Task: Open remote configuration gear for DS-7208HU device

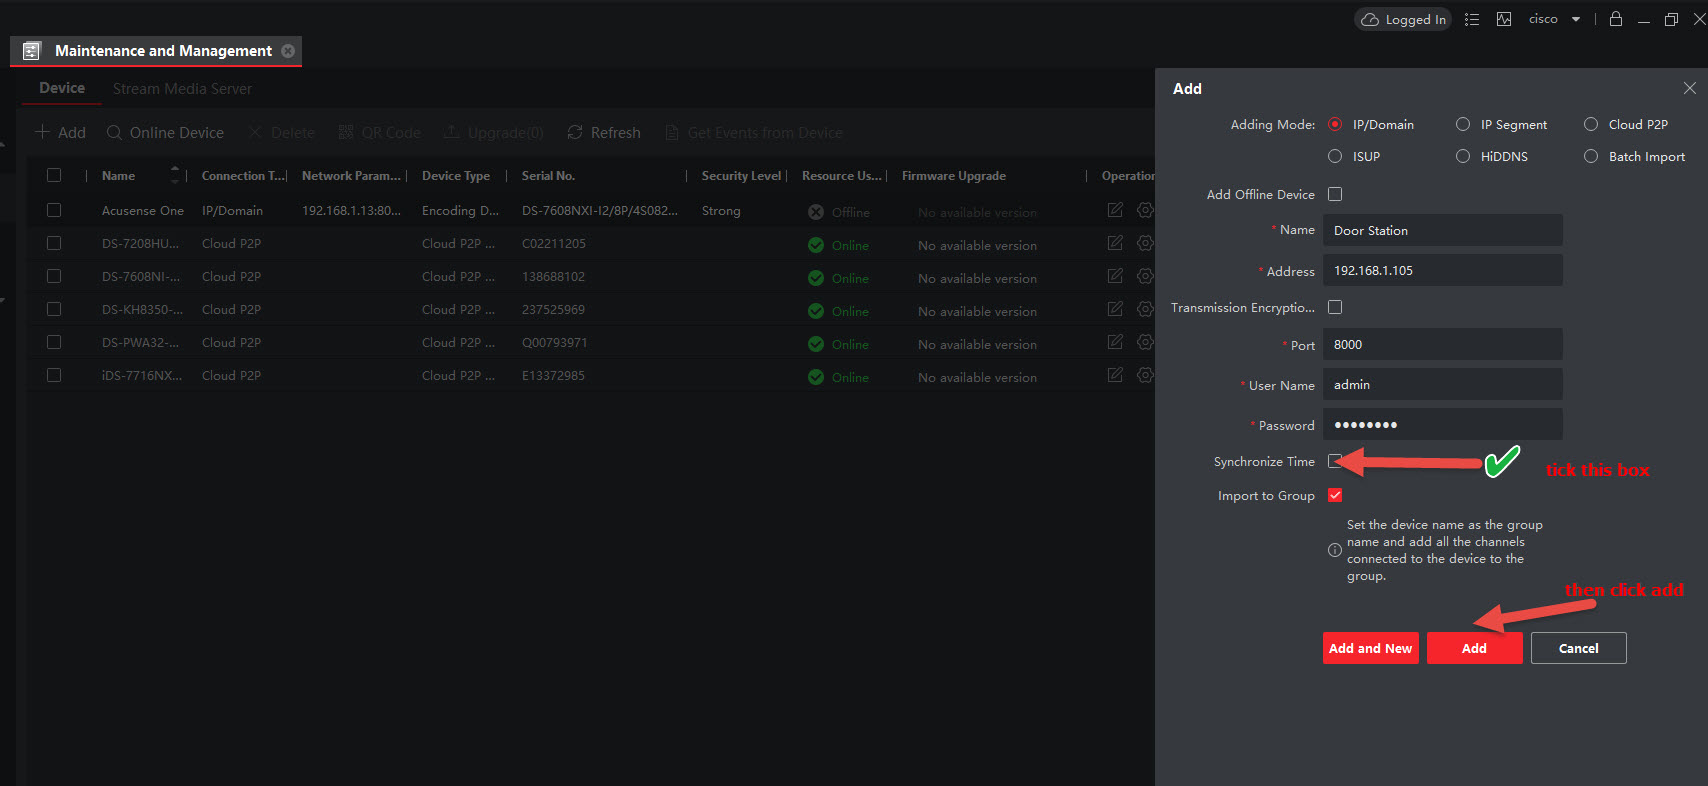Action: coord(1145,243)
